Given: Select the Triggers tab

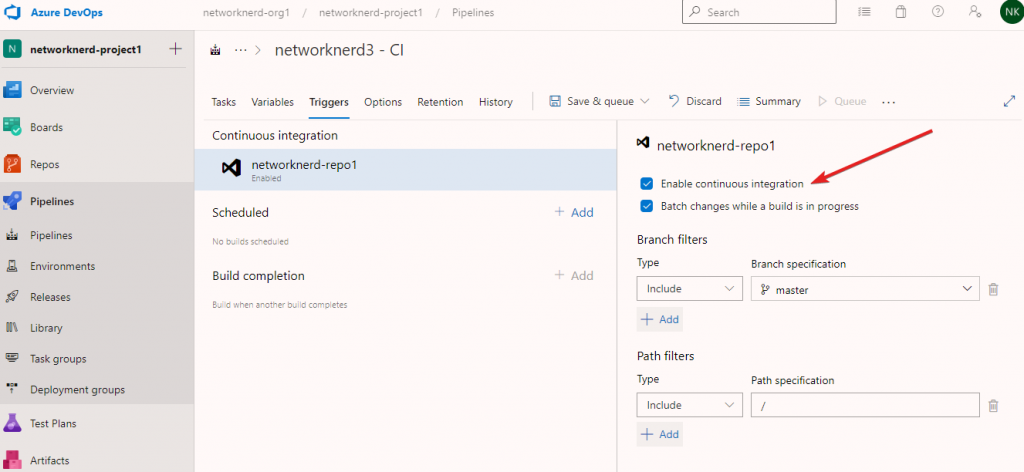Looking at the screenshot, I should coord(329,102).
